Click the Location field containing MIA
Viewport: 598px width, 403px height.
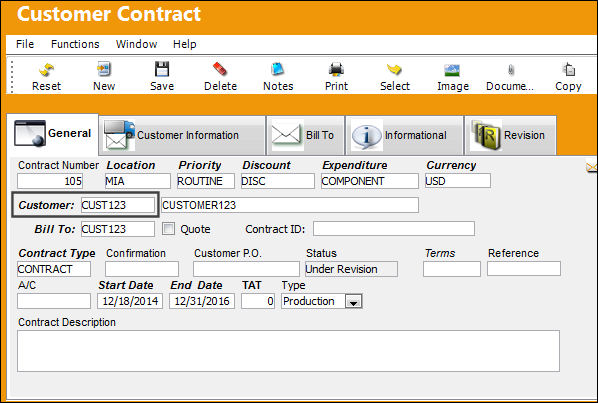tap(138, 181)
